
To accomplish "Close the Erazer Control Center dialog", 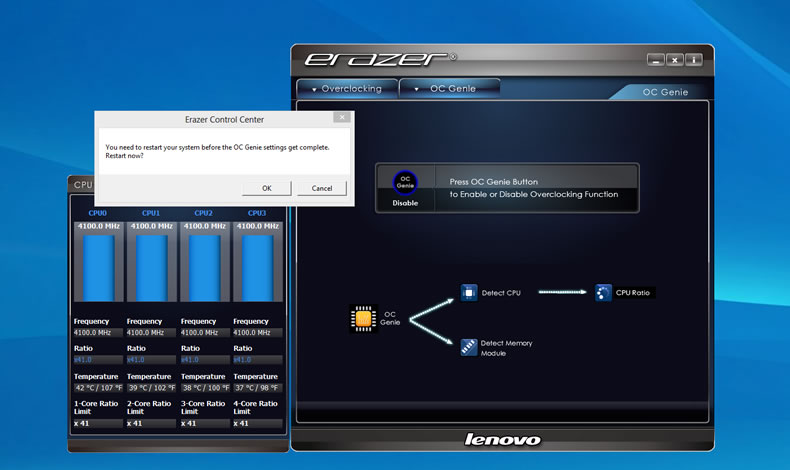I will click(x=342, y=117).
